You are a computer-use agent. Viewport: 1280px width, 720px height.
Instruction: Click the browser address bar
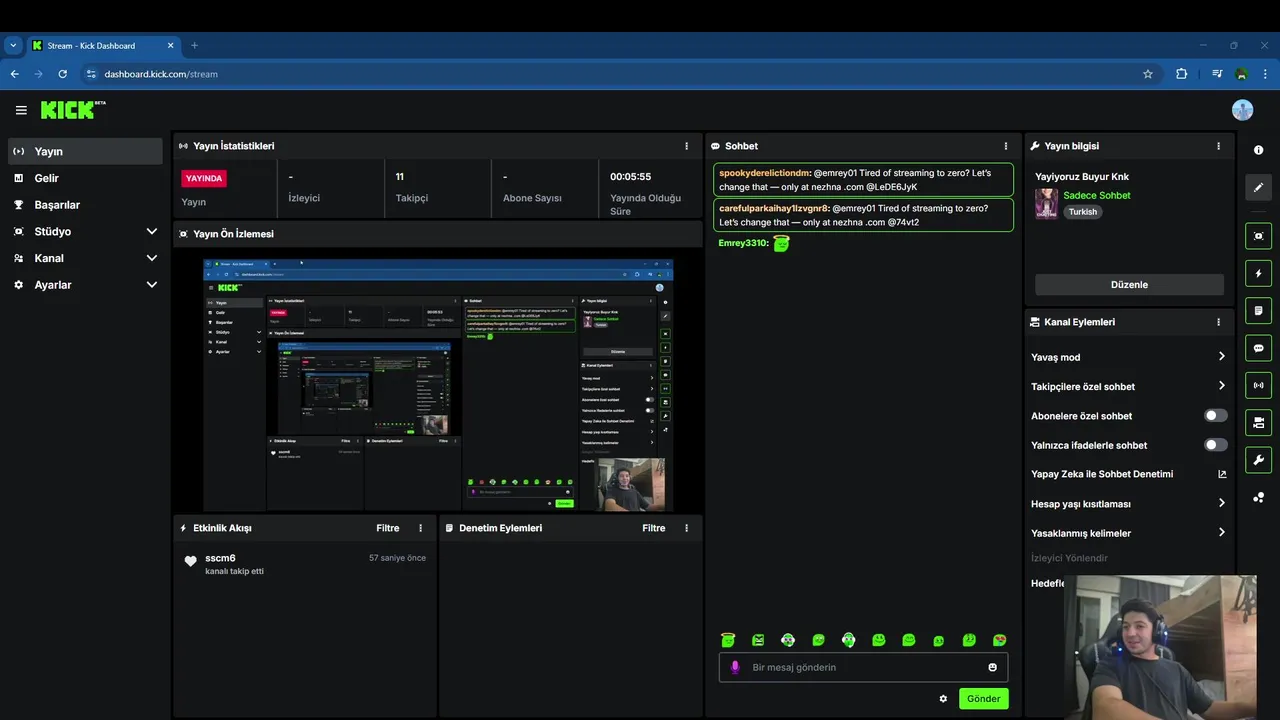[610, 74]
